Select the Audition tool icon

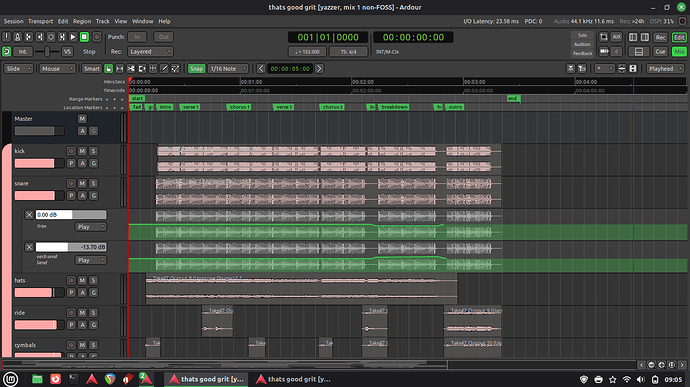tap(142, 69)
